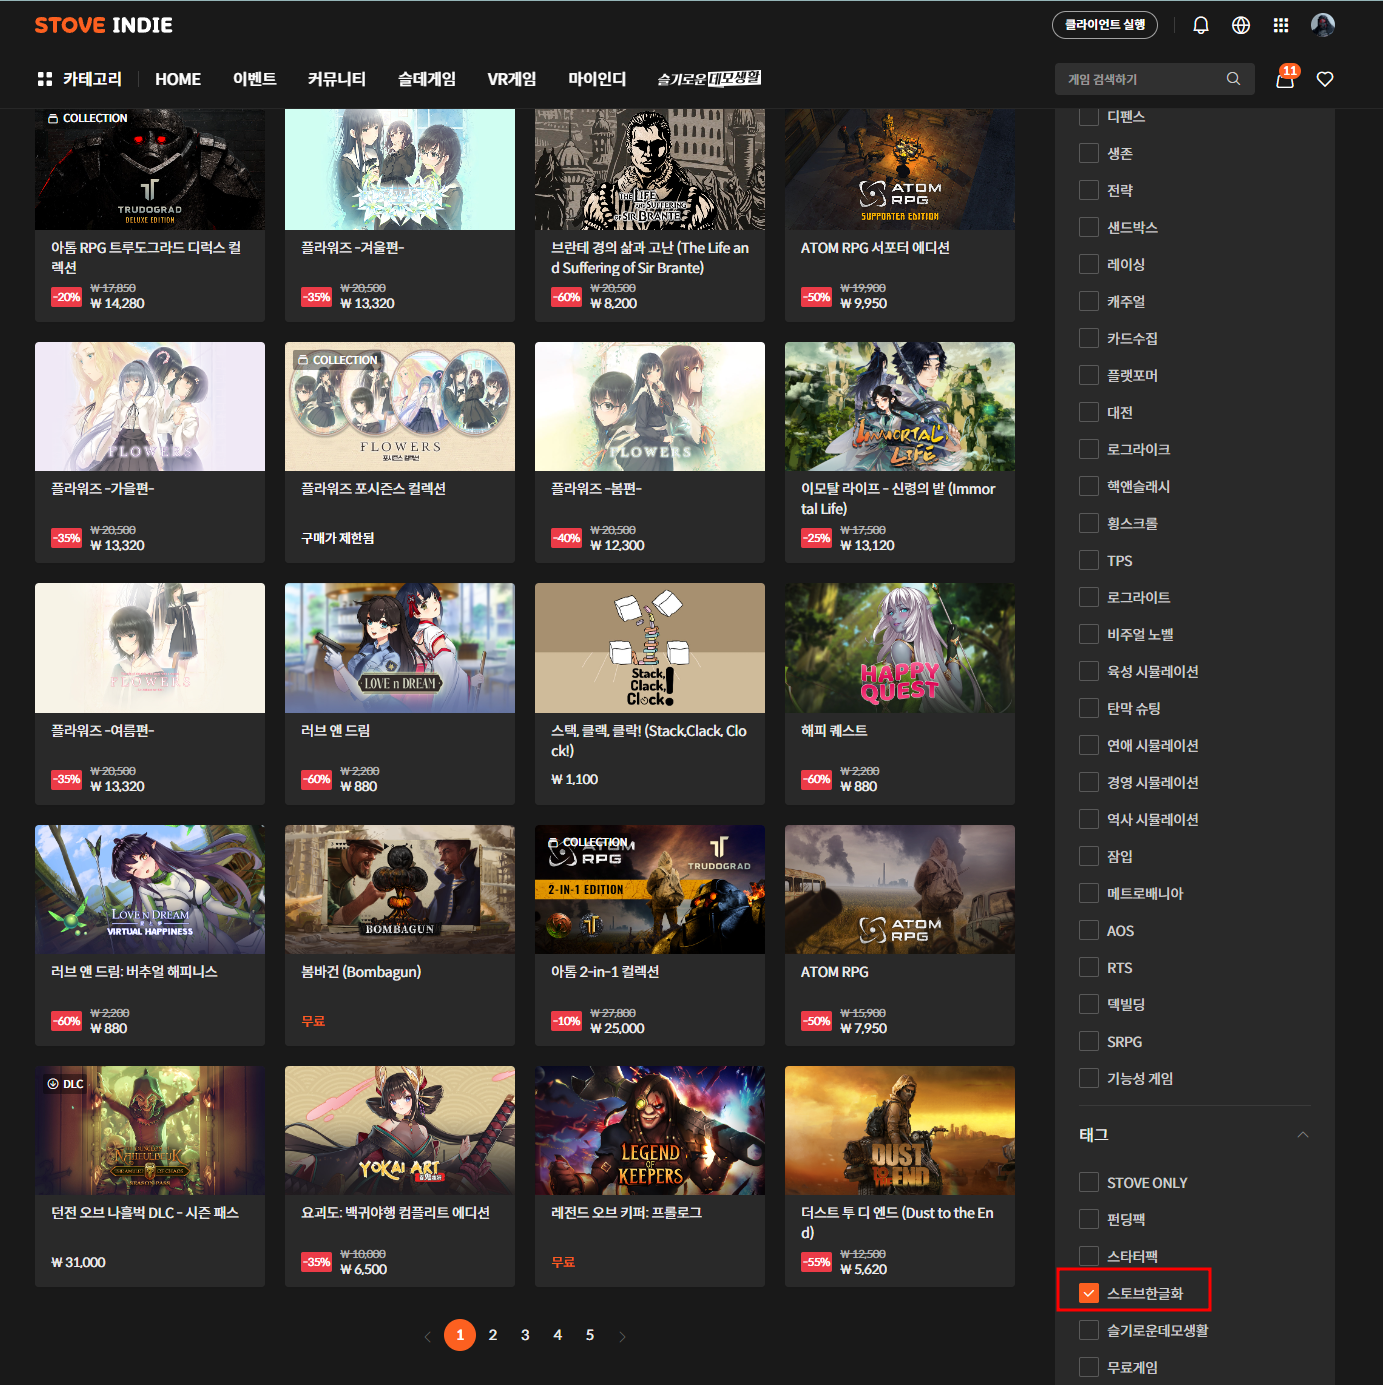Image resolution: width=1383 pixels, height=1385 pixels.
Task: Click the 클라이언트 실행 button
Action: point(1104,25)
